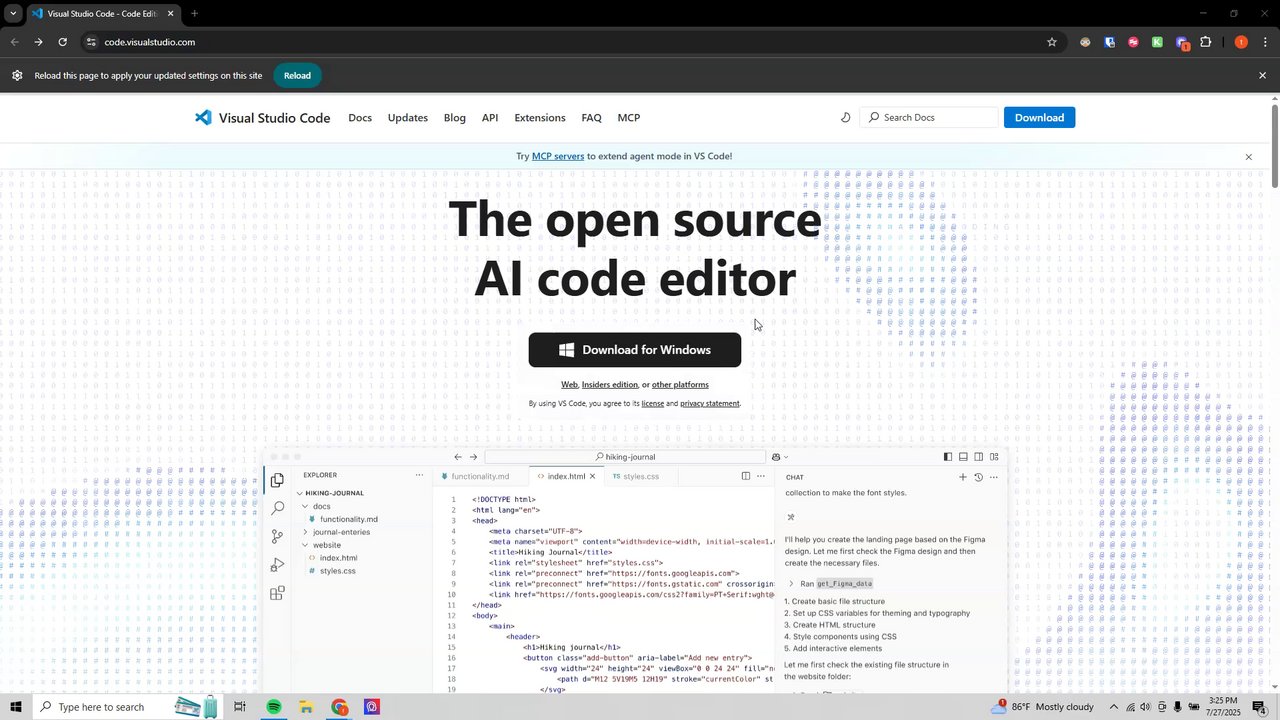Open the Chrome three-dot menu
Image resolution: width=1280 pixels, height=720 pixels.
(1265, 42)
